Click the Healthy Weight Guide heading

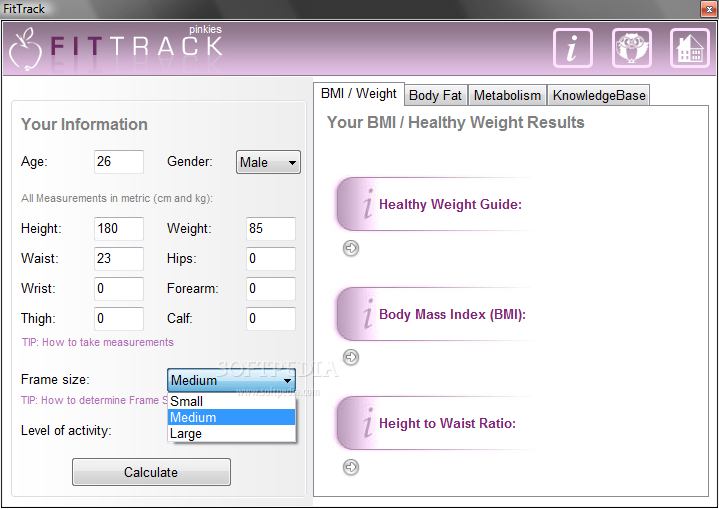click(450, 205)
